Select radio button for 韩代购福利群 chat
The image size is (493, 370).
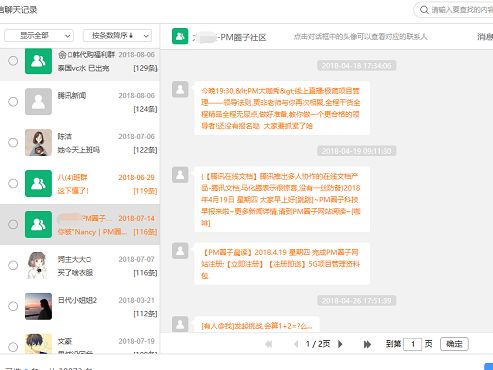tap(13, 61)
